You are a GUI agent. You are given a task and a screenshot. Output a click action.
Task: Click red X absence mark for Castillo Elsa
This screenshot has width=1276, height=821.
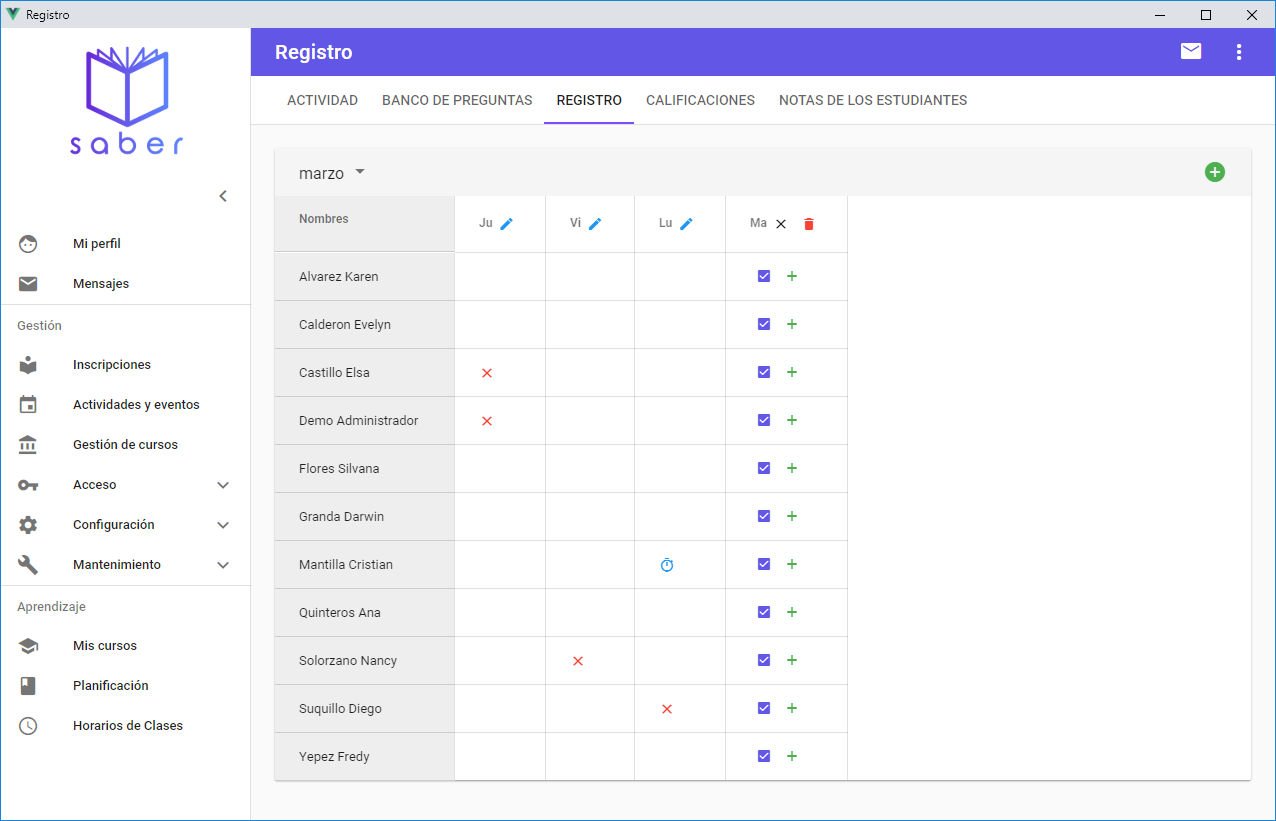[487, 373]
